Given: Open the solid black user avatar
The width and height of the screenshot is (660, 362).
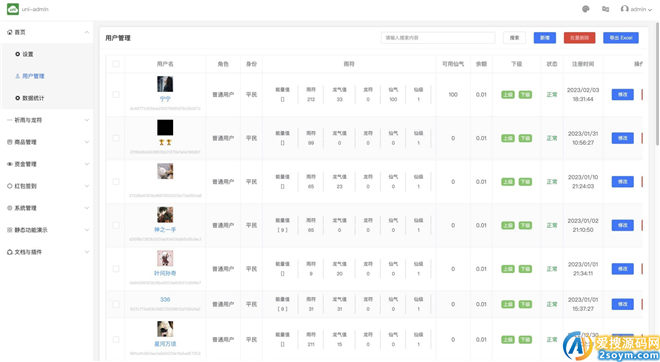Looking at the screenshot, I should (x=165, y=128).
